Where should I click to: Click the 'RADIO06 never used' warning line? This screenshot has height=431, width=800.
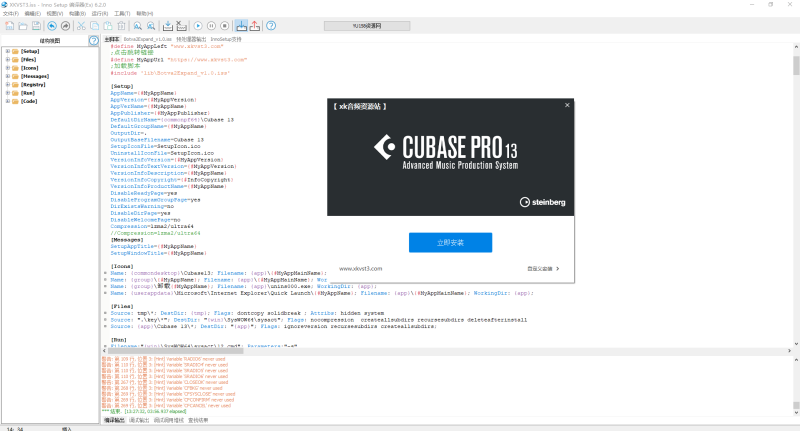tap(163, 359)
